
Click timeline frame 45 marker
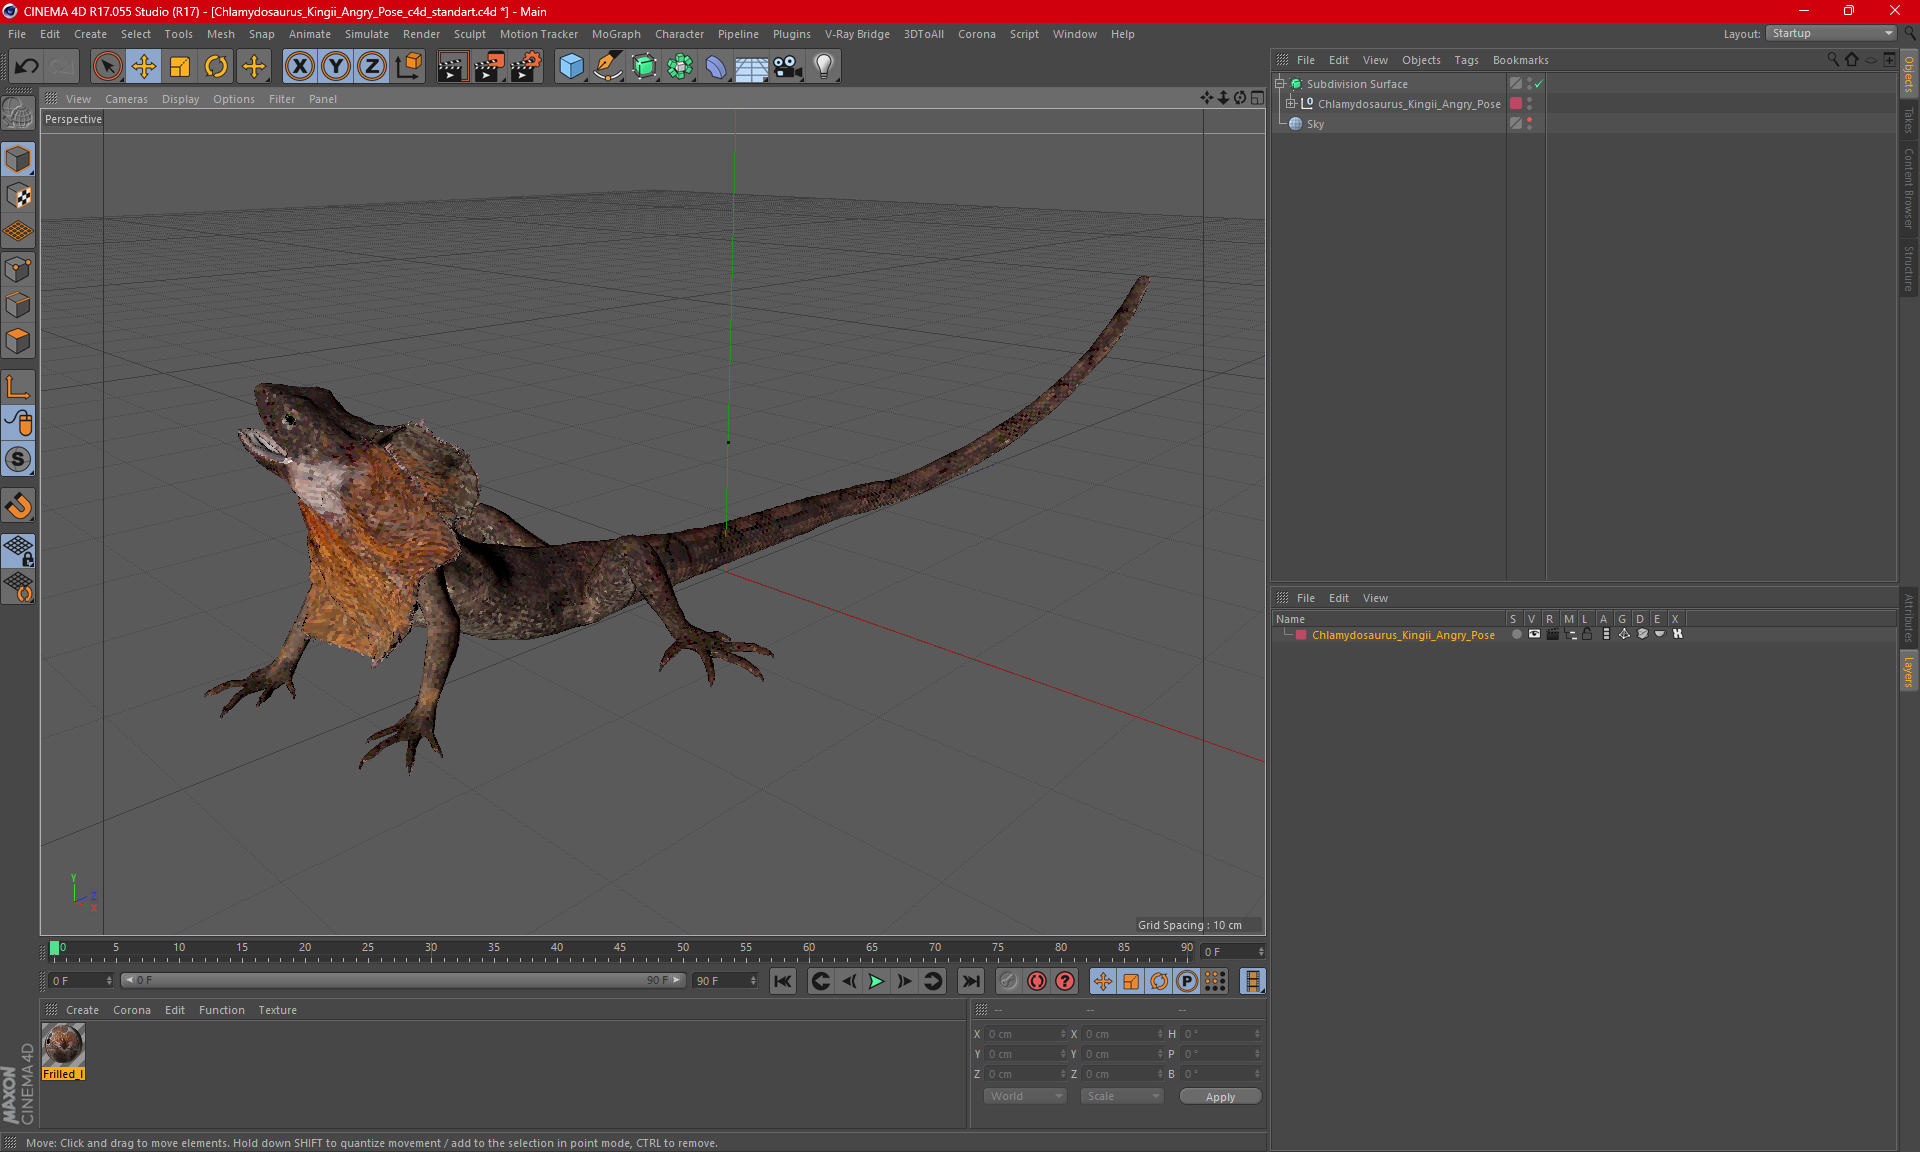pyautogui.click(x=620, y=948)
